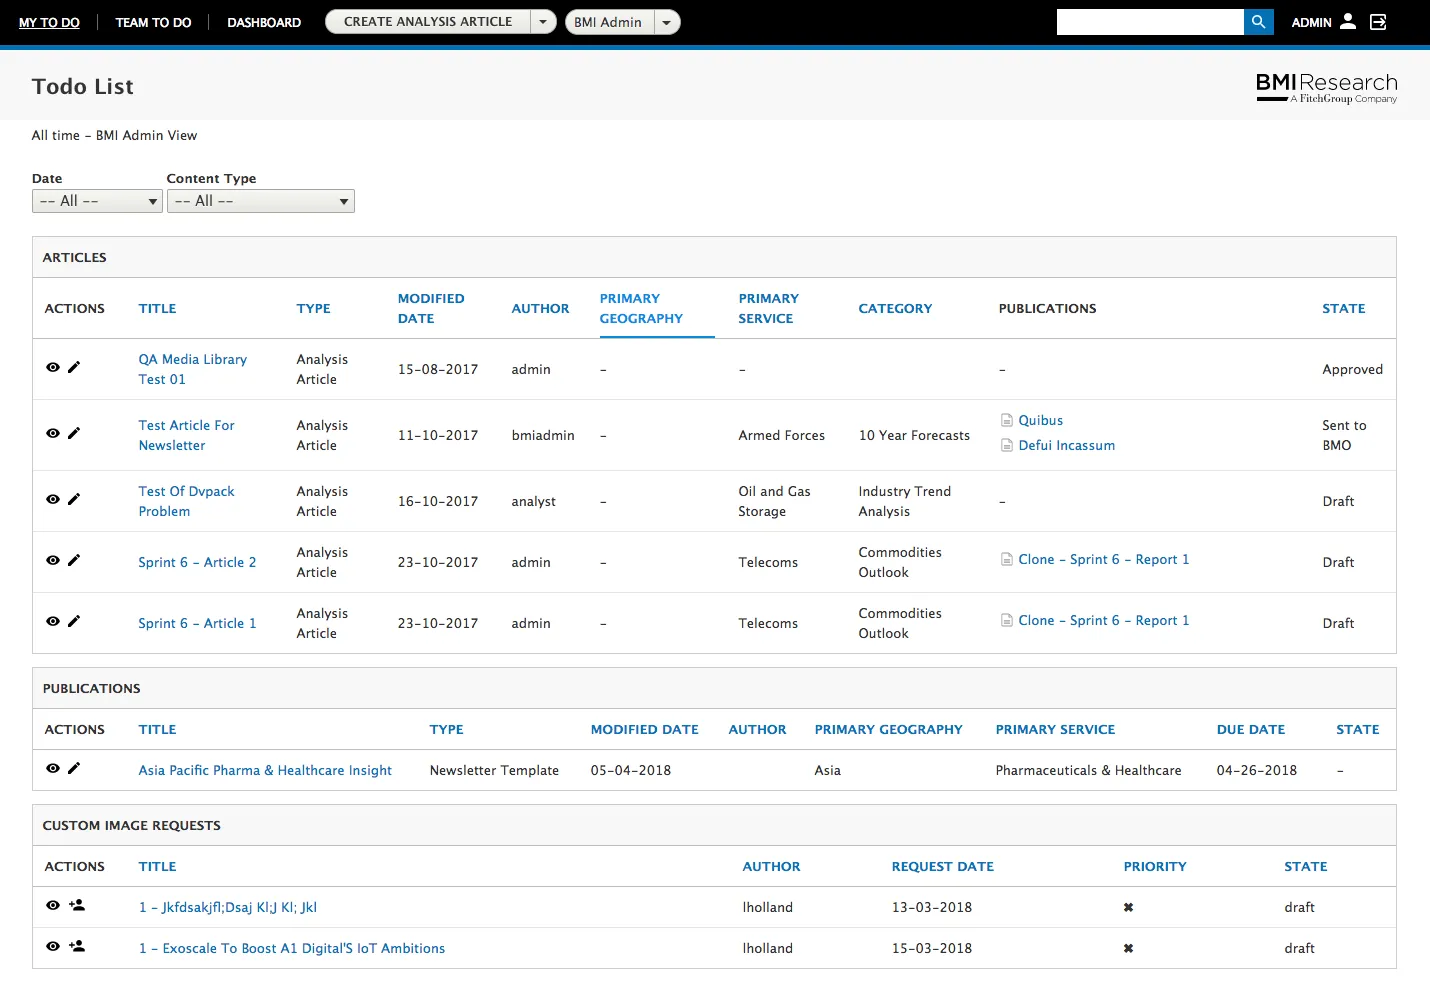Click the BMI Research logo
The width and height of the screenshot is (1430, 1003).
coord(1326,88)
